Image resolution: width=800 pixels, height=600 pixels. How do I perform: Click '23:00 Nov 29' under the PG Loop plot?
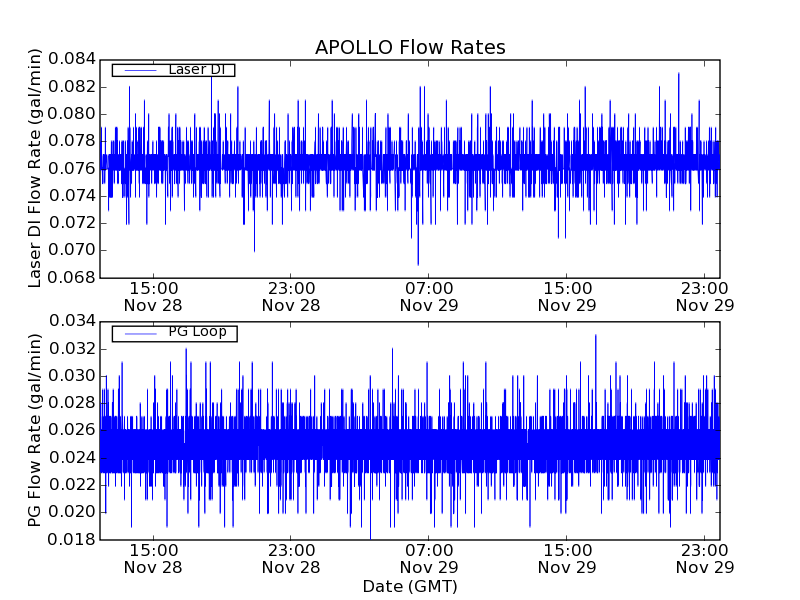(705, 559)
